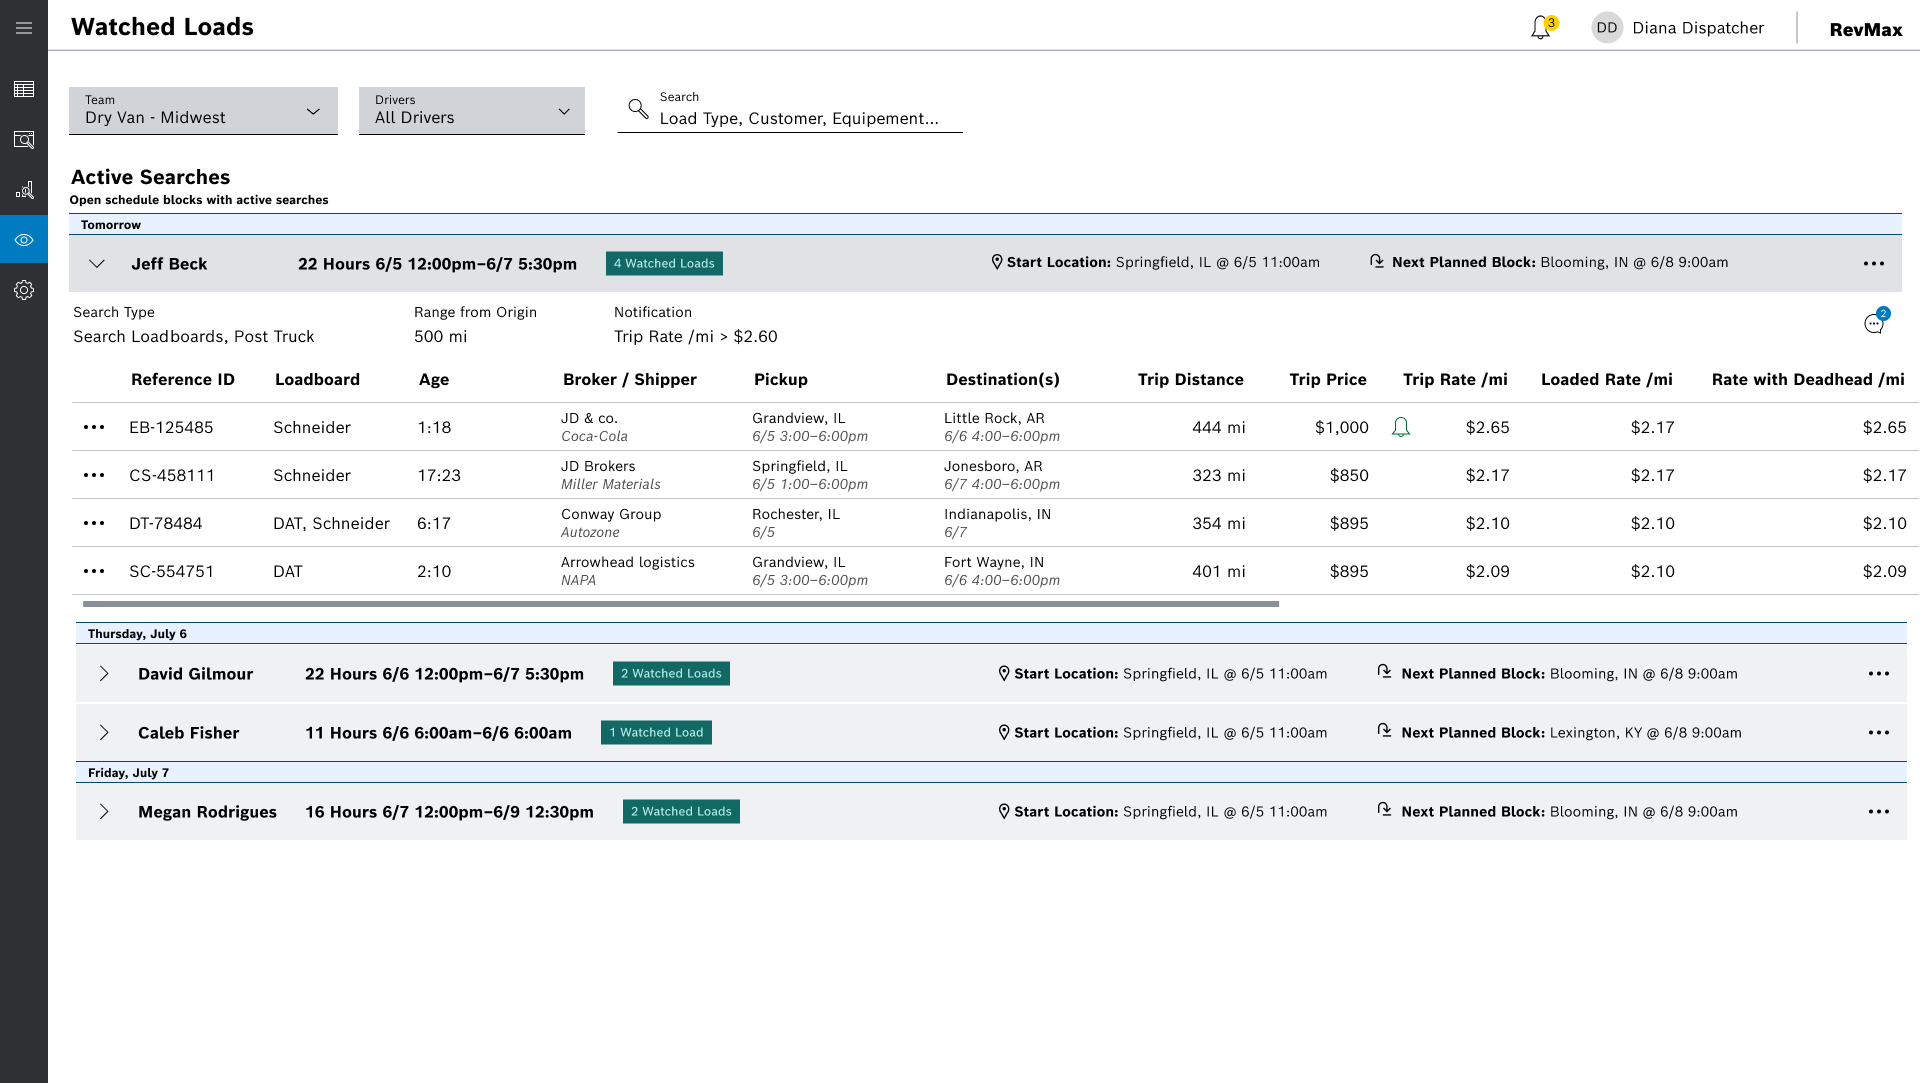This screenshot has width=1920, height=1083.
Task: Open the load search sidebar icon
Action: click(24, 140)
